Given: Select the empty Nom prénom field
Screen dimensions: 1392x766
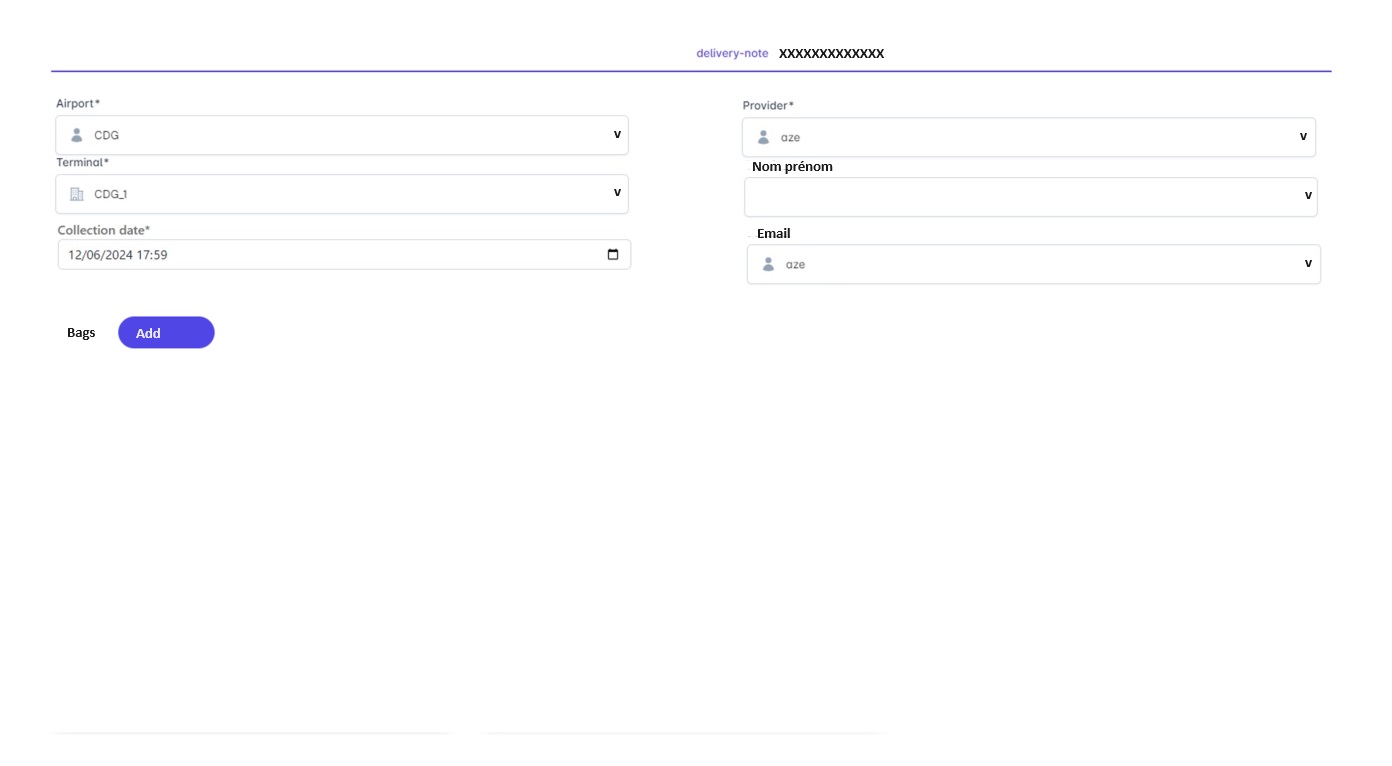Looking at the screenshot, I should (1020, 197).
